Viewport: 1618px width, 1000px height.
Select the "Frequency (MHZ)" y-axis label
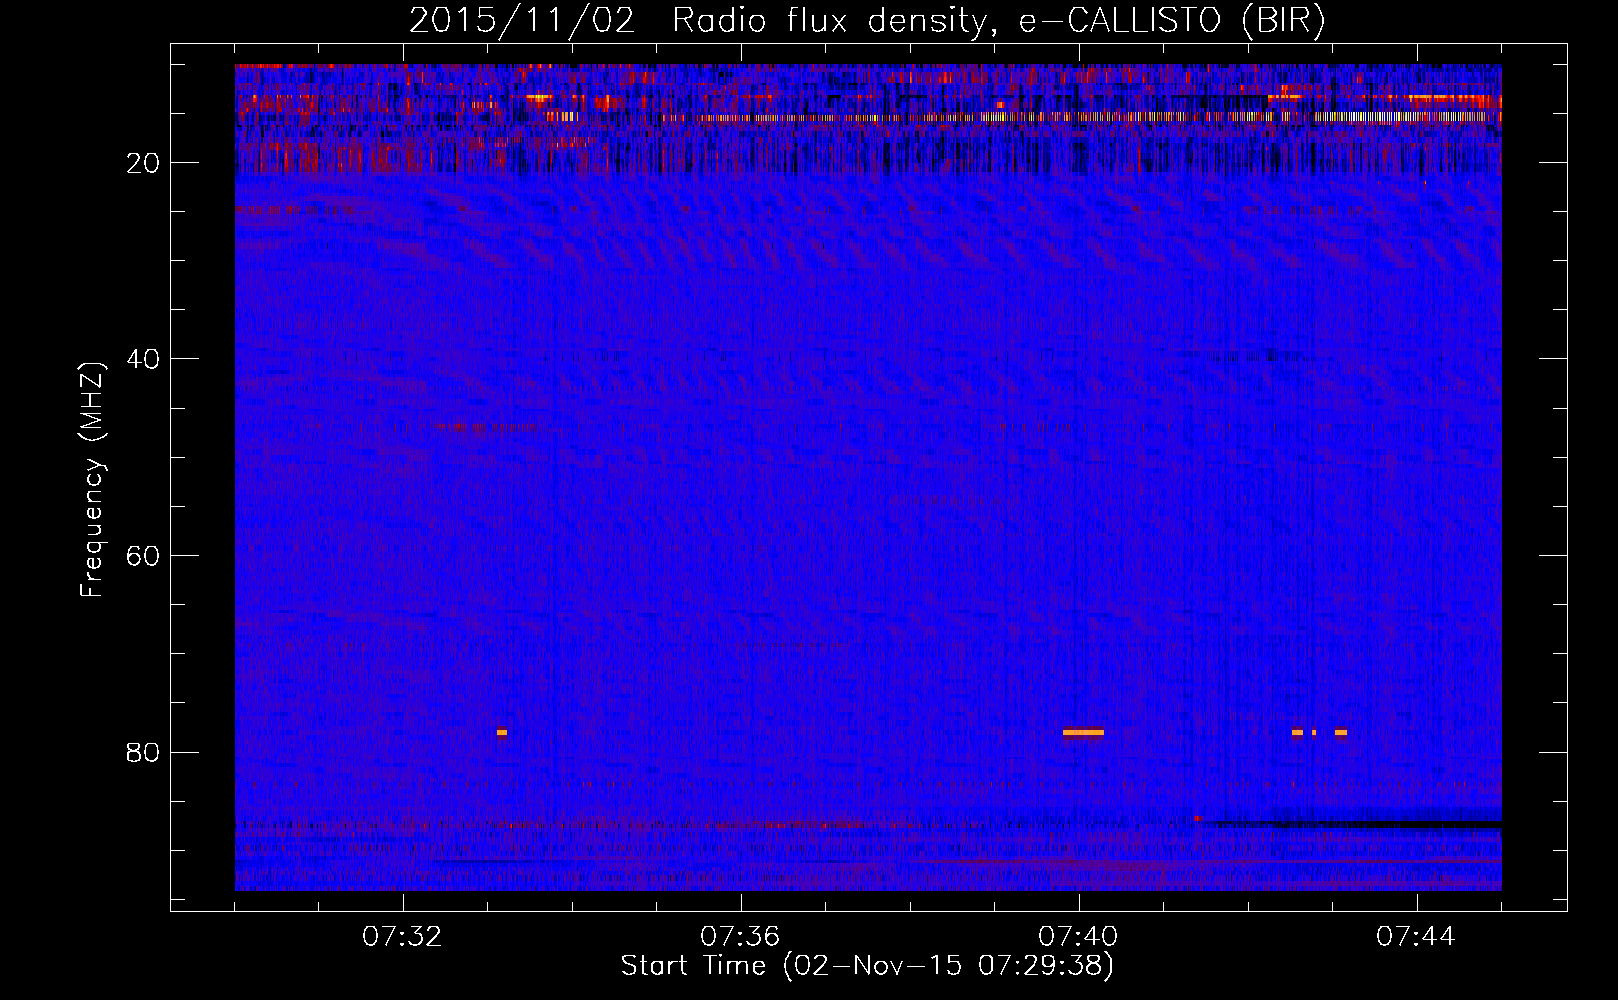tap(92, 480)
